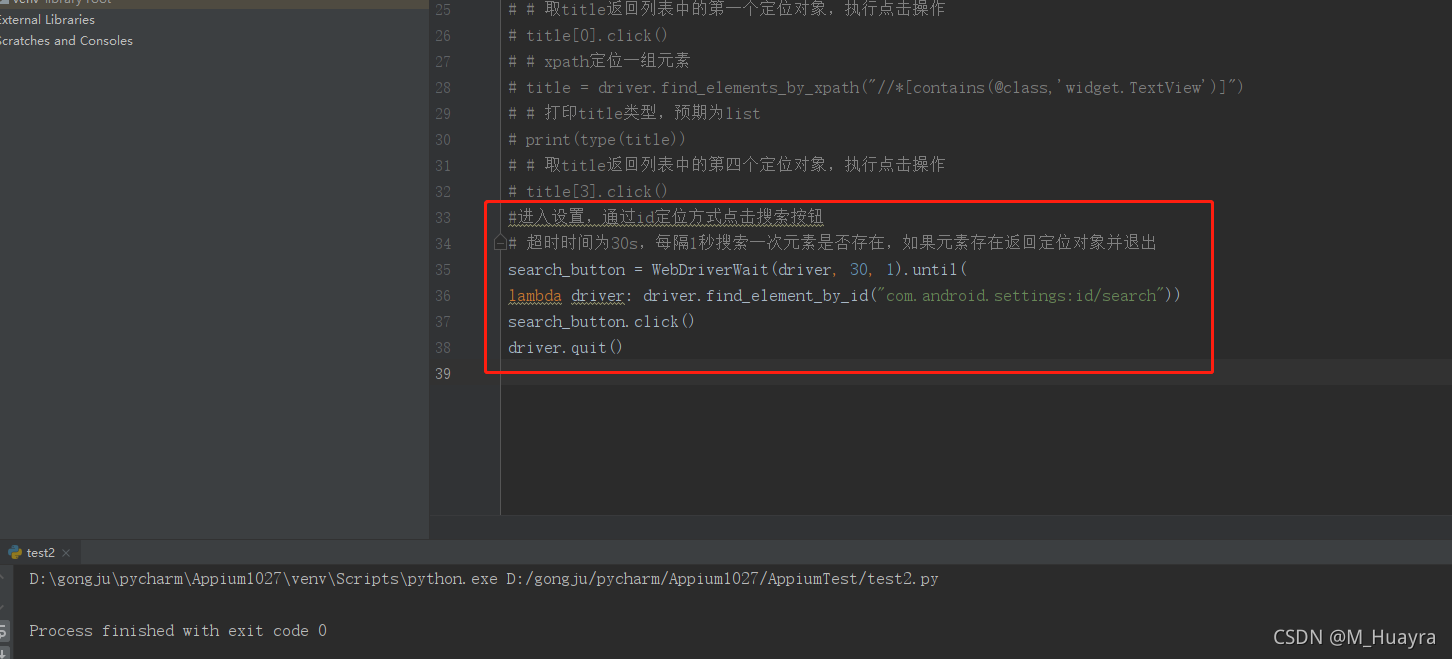
Task: Select External Libraries in project tree
Action: coord(47,19)
